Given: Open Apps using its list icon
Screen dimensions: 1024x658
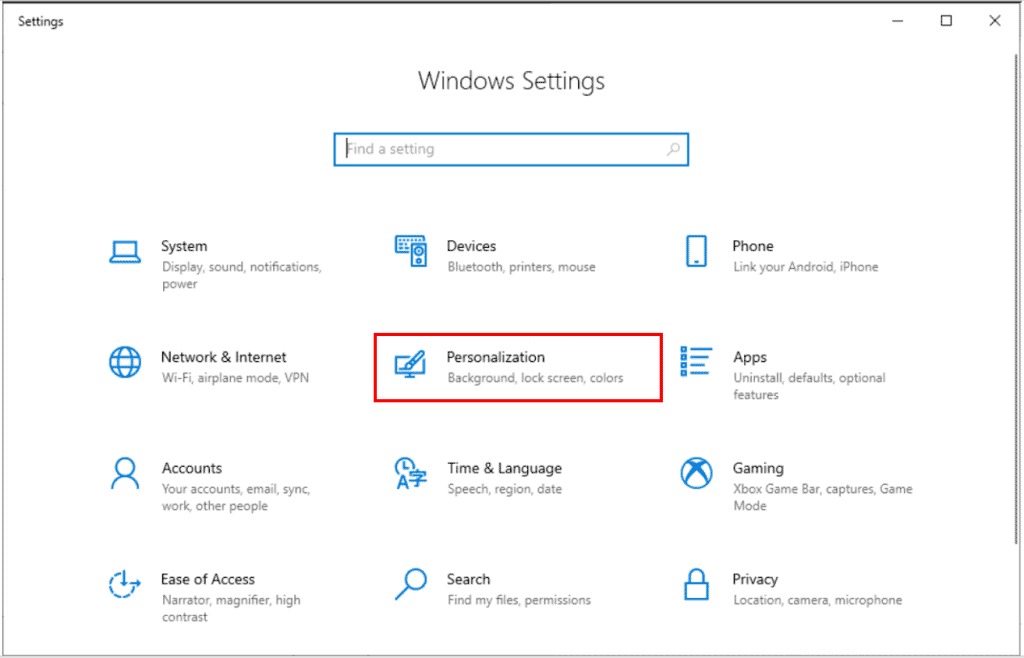Looking at the screenshot, I should click(x=696, y=361).
